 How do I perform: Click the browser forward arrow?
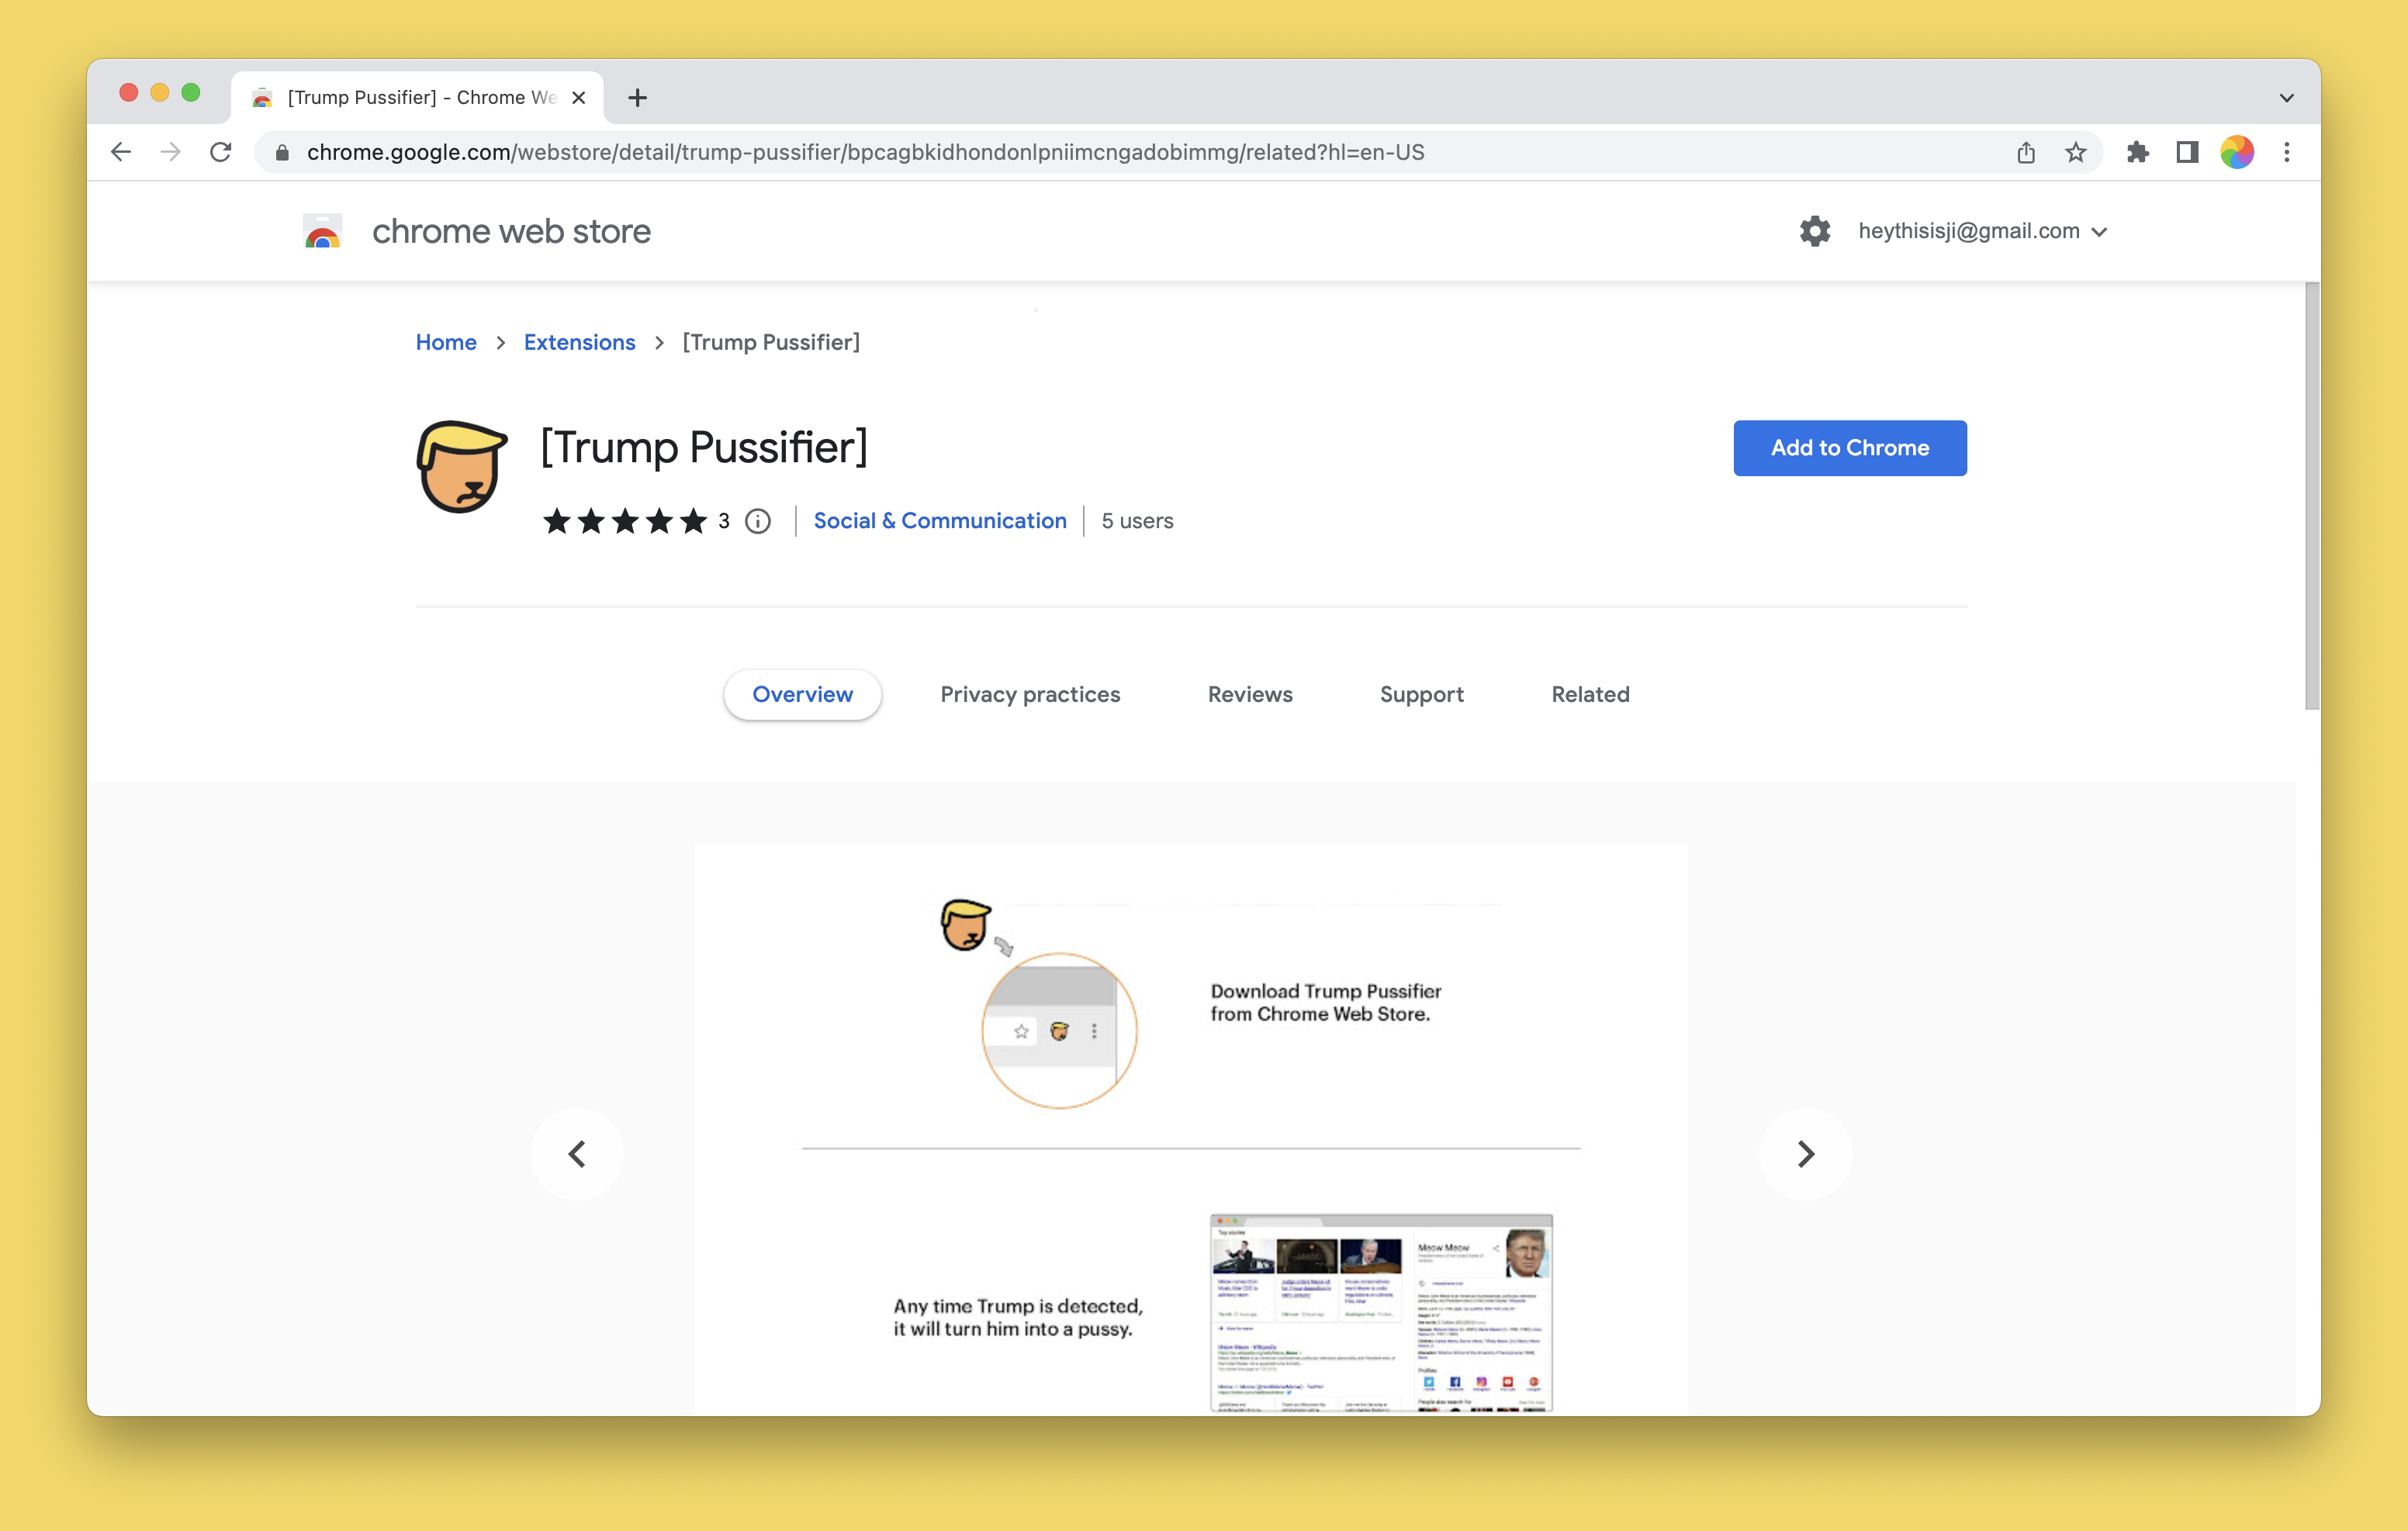tap(171, 152)
